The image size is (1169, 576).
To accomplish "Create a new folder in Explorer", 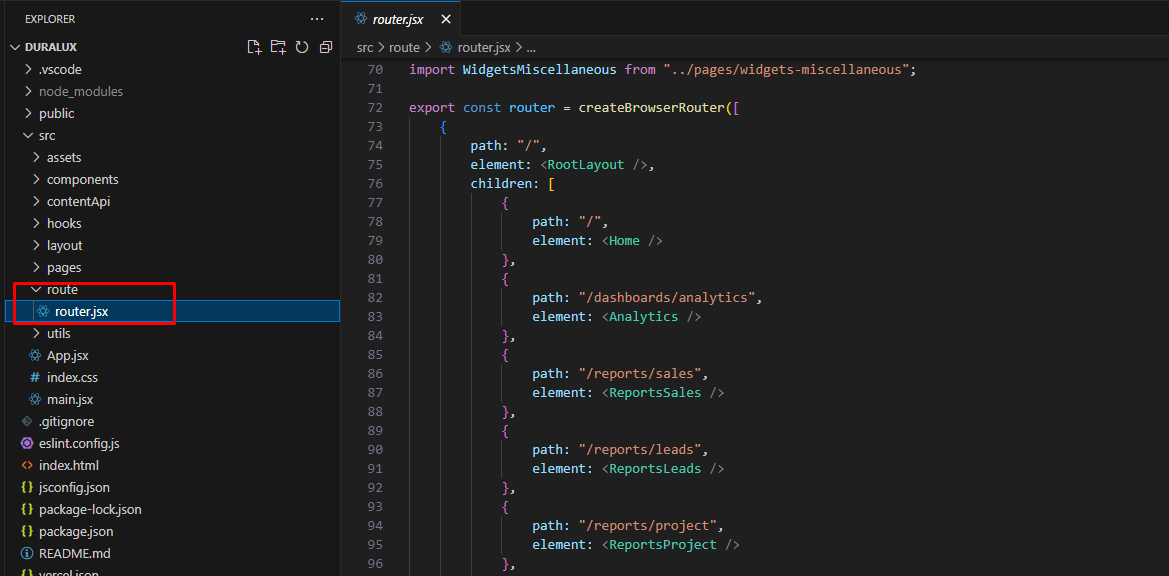I will pyautogui.click(x=278, y=47).
